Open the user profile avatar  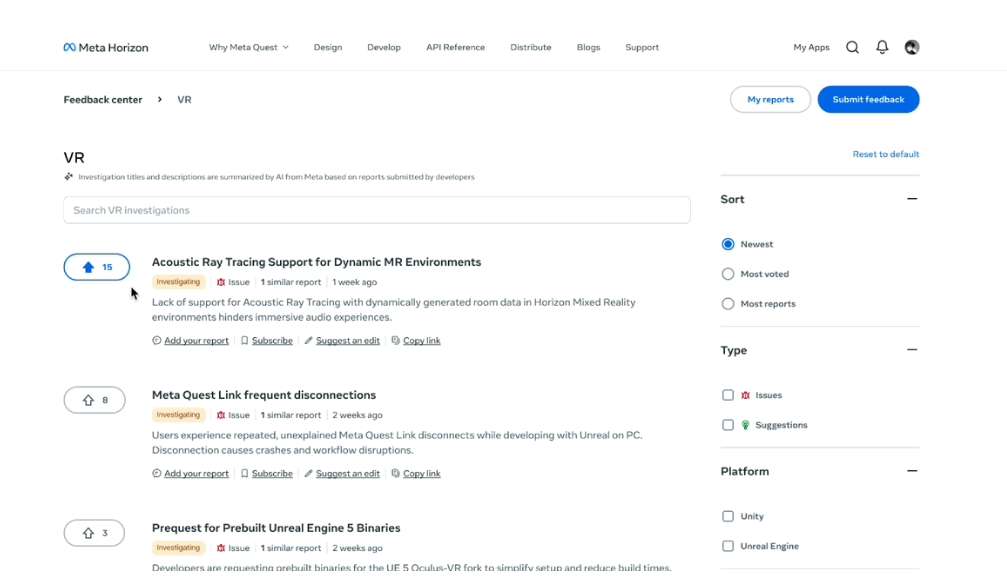[912, 47]
